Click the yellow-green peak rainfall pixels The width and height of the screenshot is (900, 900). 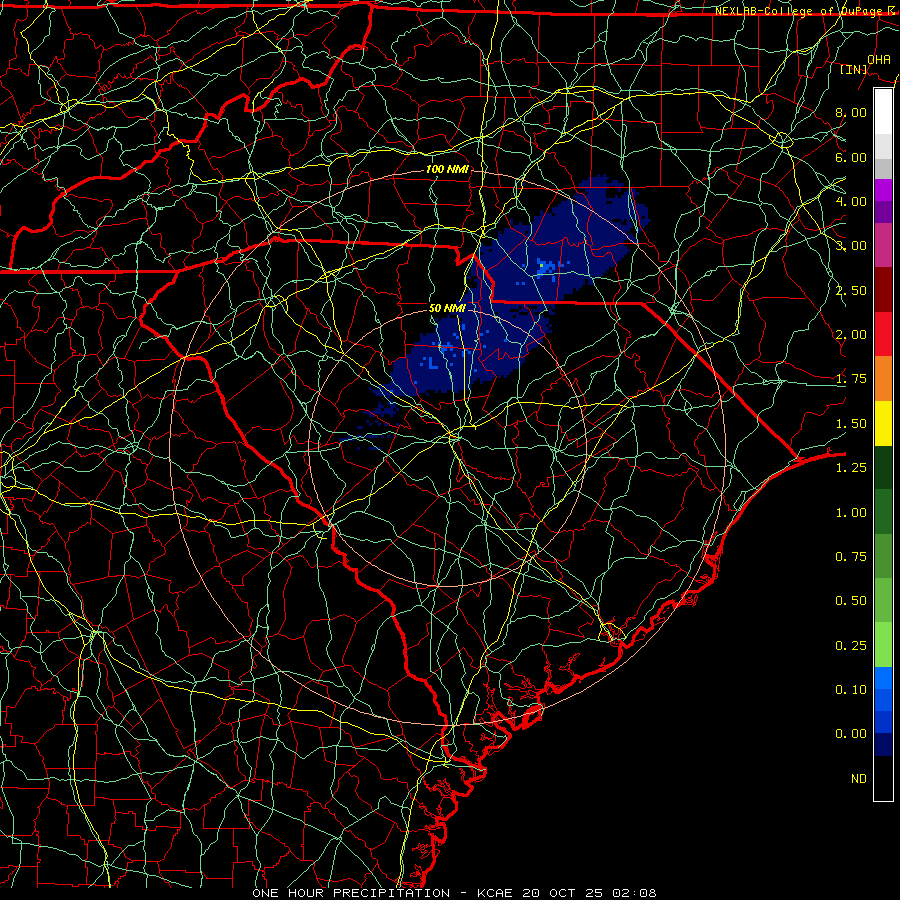click(543, 265)
